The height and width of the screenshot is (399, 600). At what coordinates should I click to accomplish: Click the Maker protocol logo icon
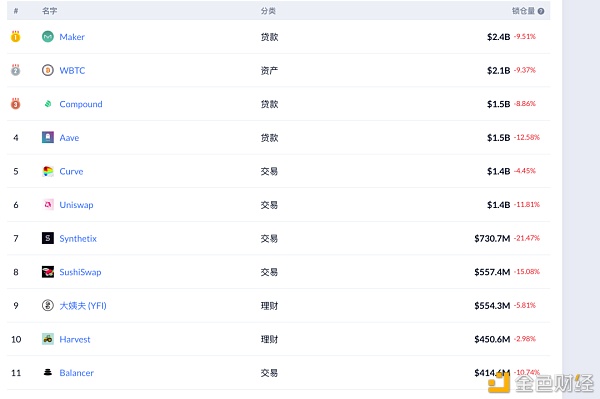[x=48, y=37]
